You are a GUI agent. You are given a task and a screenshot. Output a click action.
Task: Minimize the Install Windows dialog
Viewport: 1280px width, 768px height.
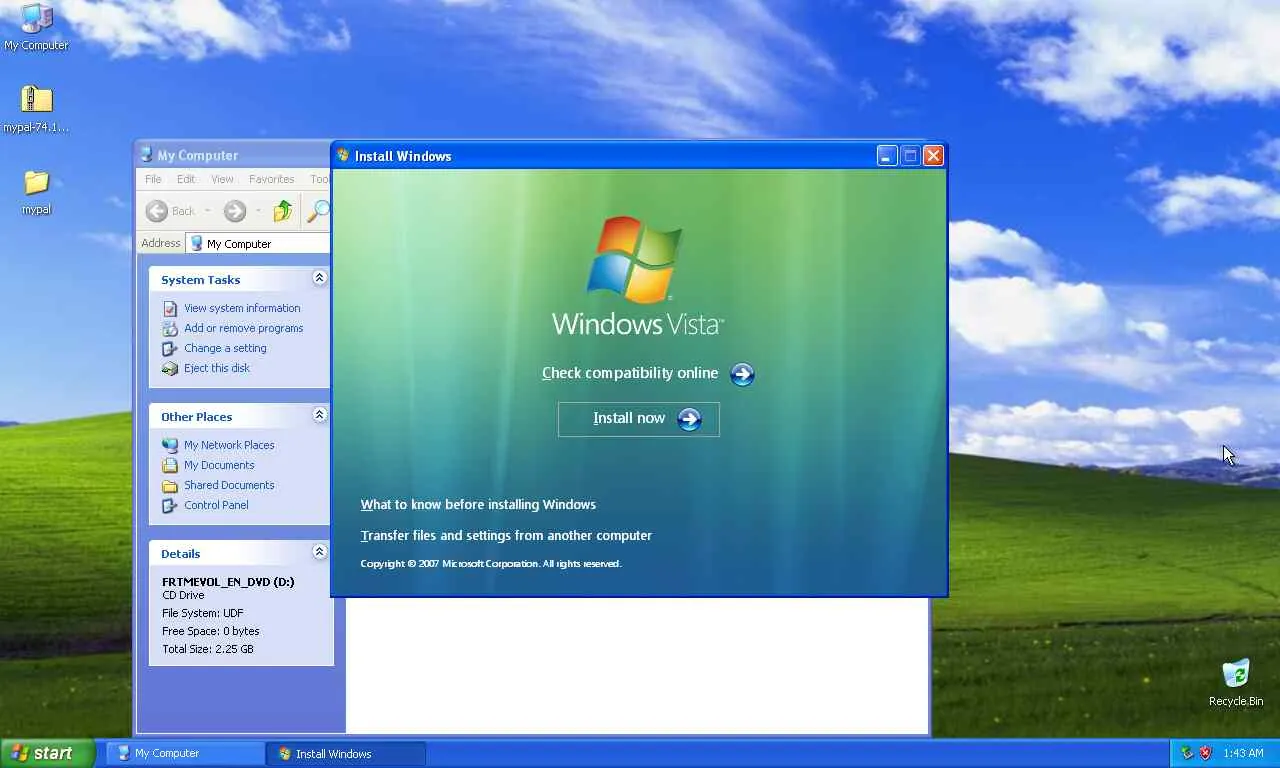tap(887, 155)
